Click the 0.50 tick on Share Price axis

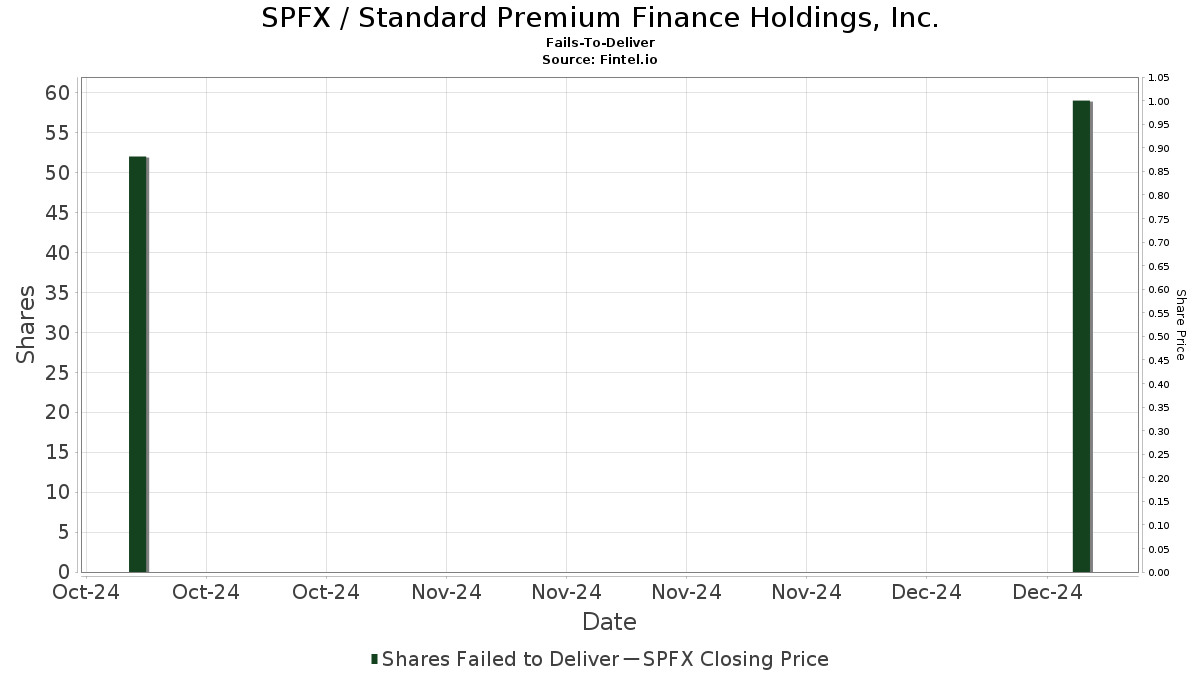1159,337
